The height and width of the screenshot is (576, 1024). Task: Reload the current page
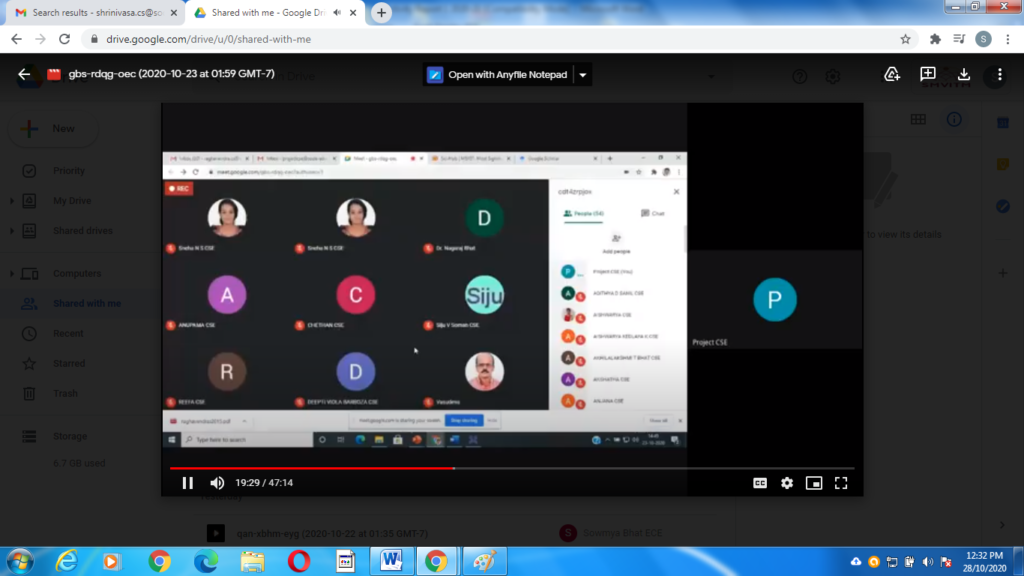click(65, 39)
